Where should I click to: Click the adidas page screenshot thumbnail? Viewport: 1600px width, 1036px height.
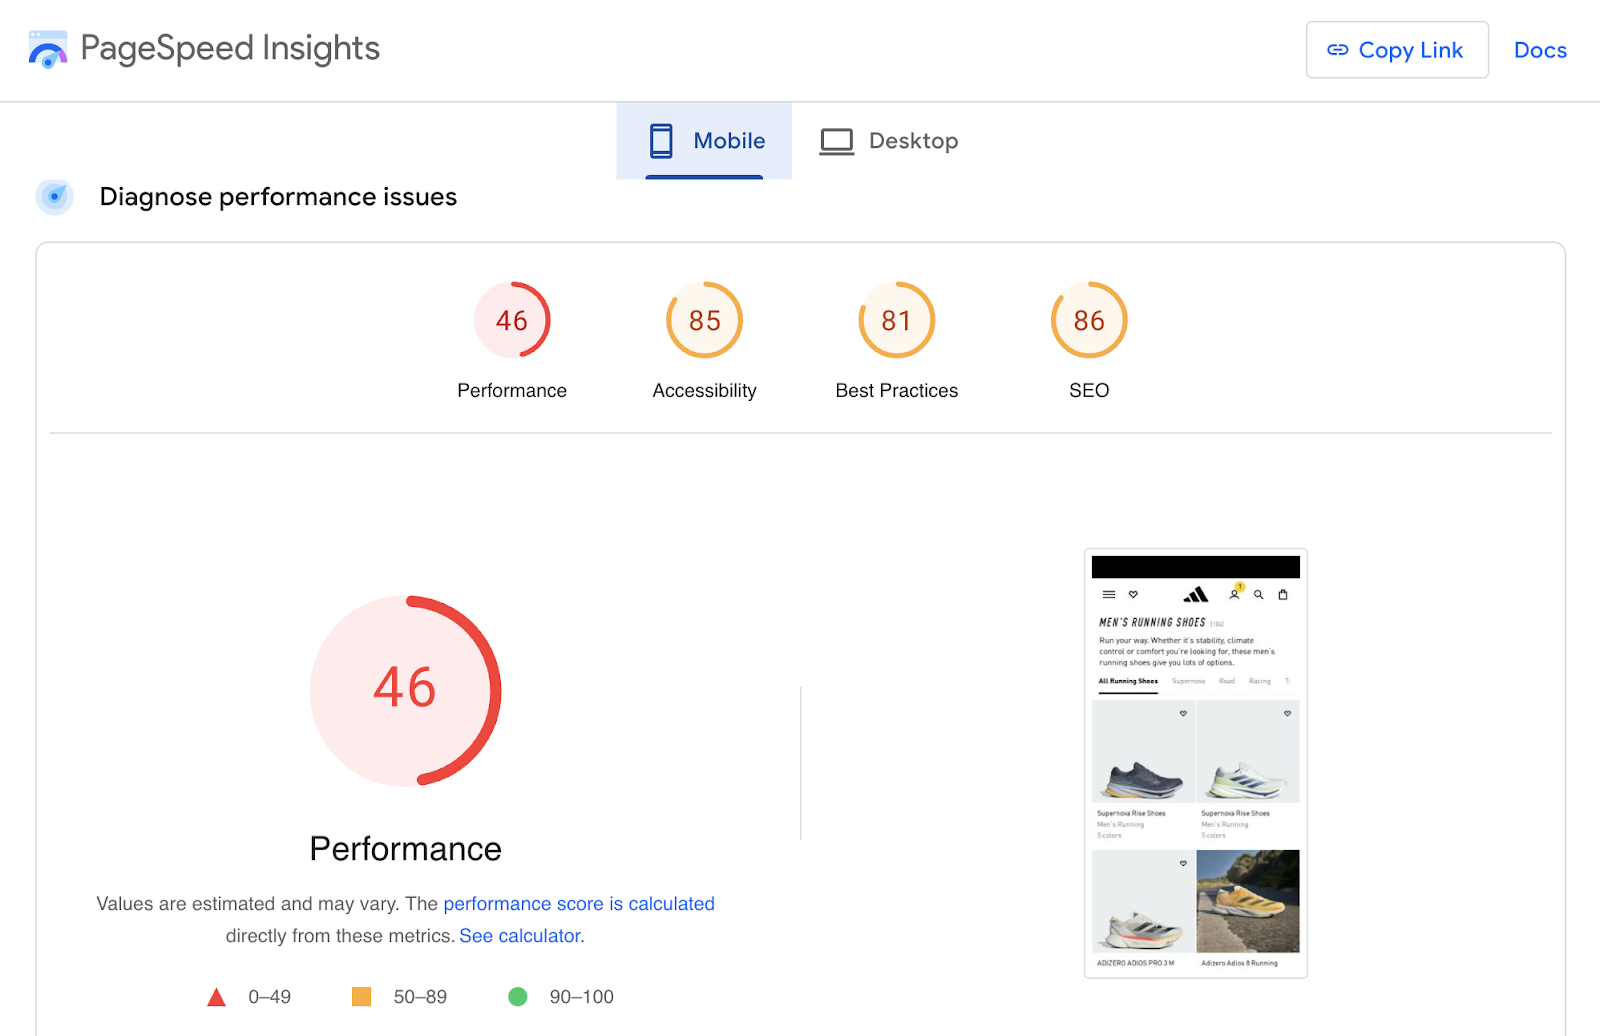point(1196,762)
